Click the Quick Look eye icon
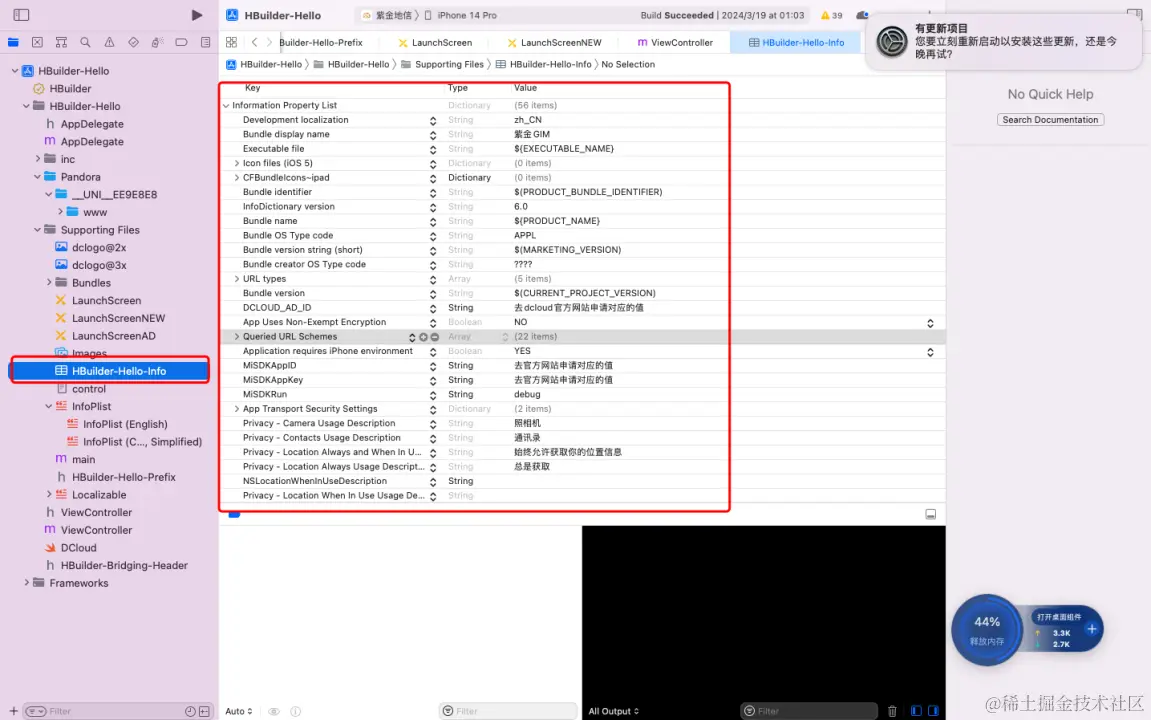The image size is (1151, 720). pyautogui.click(x=274, y=711)
